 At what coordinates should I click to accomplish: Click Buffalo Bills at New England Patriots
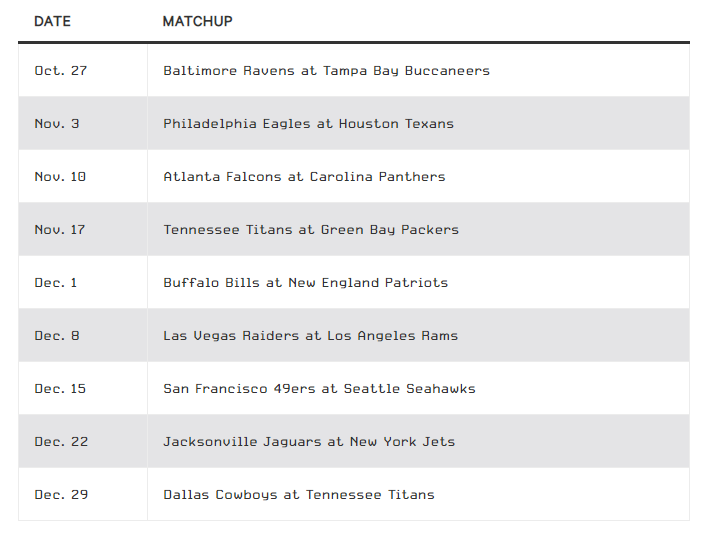point(305,283)
